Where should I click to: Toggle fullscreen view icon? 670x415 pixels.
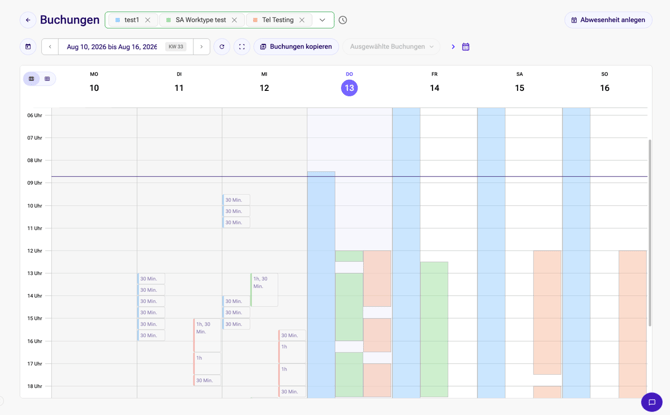242,47
